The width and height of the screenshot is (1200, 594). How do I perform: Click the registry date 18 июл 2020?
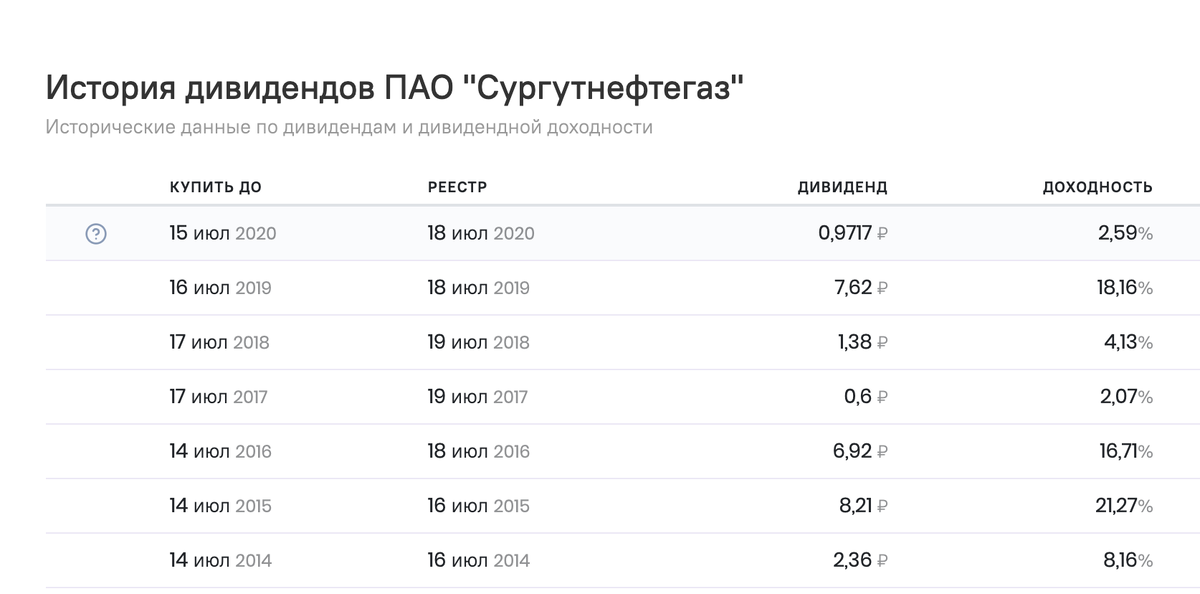[x=481, y=233]
